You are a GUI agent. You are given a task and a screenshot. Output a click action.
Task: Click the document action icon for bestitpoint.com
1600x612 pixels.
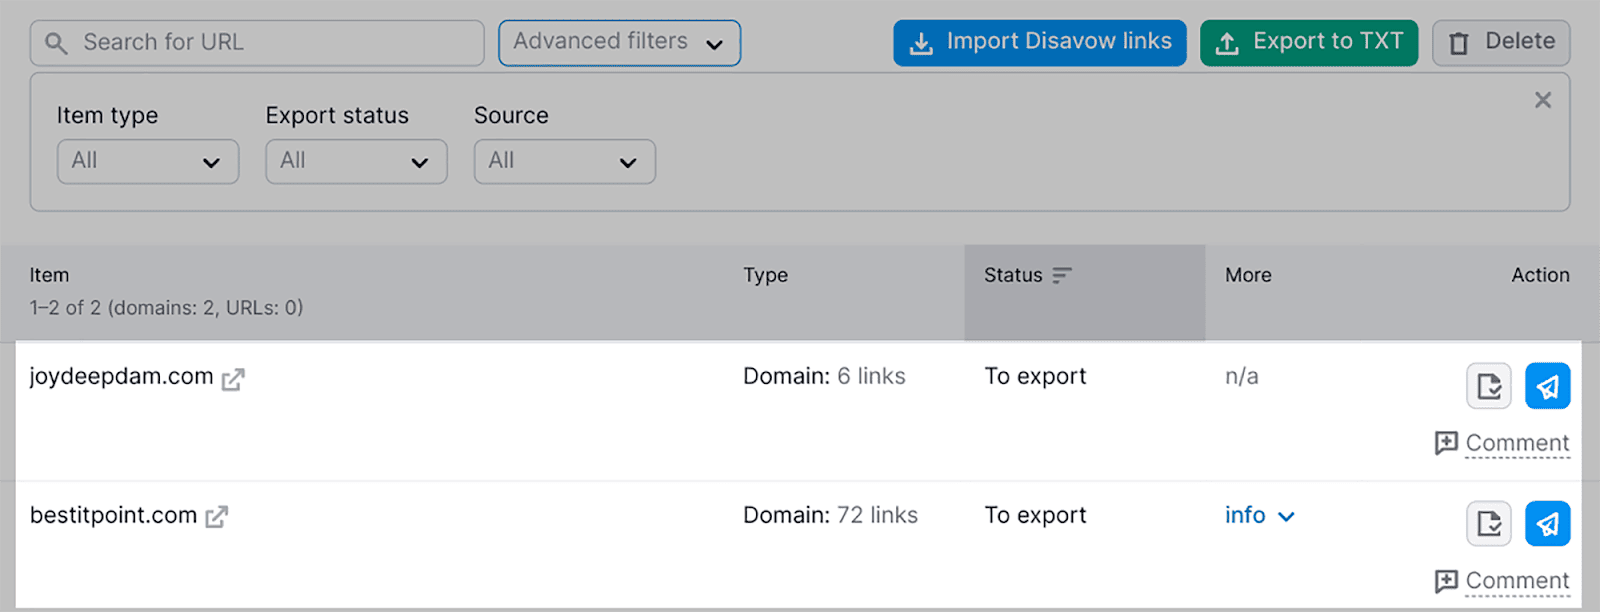pos(1488,524)
